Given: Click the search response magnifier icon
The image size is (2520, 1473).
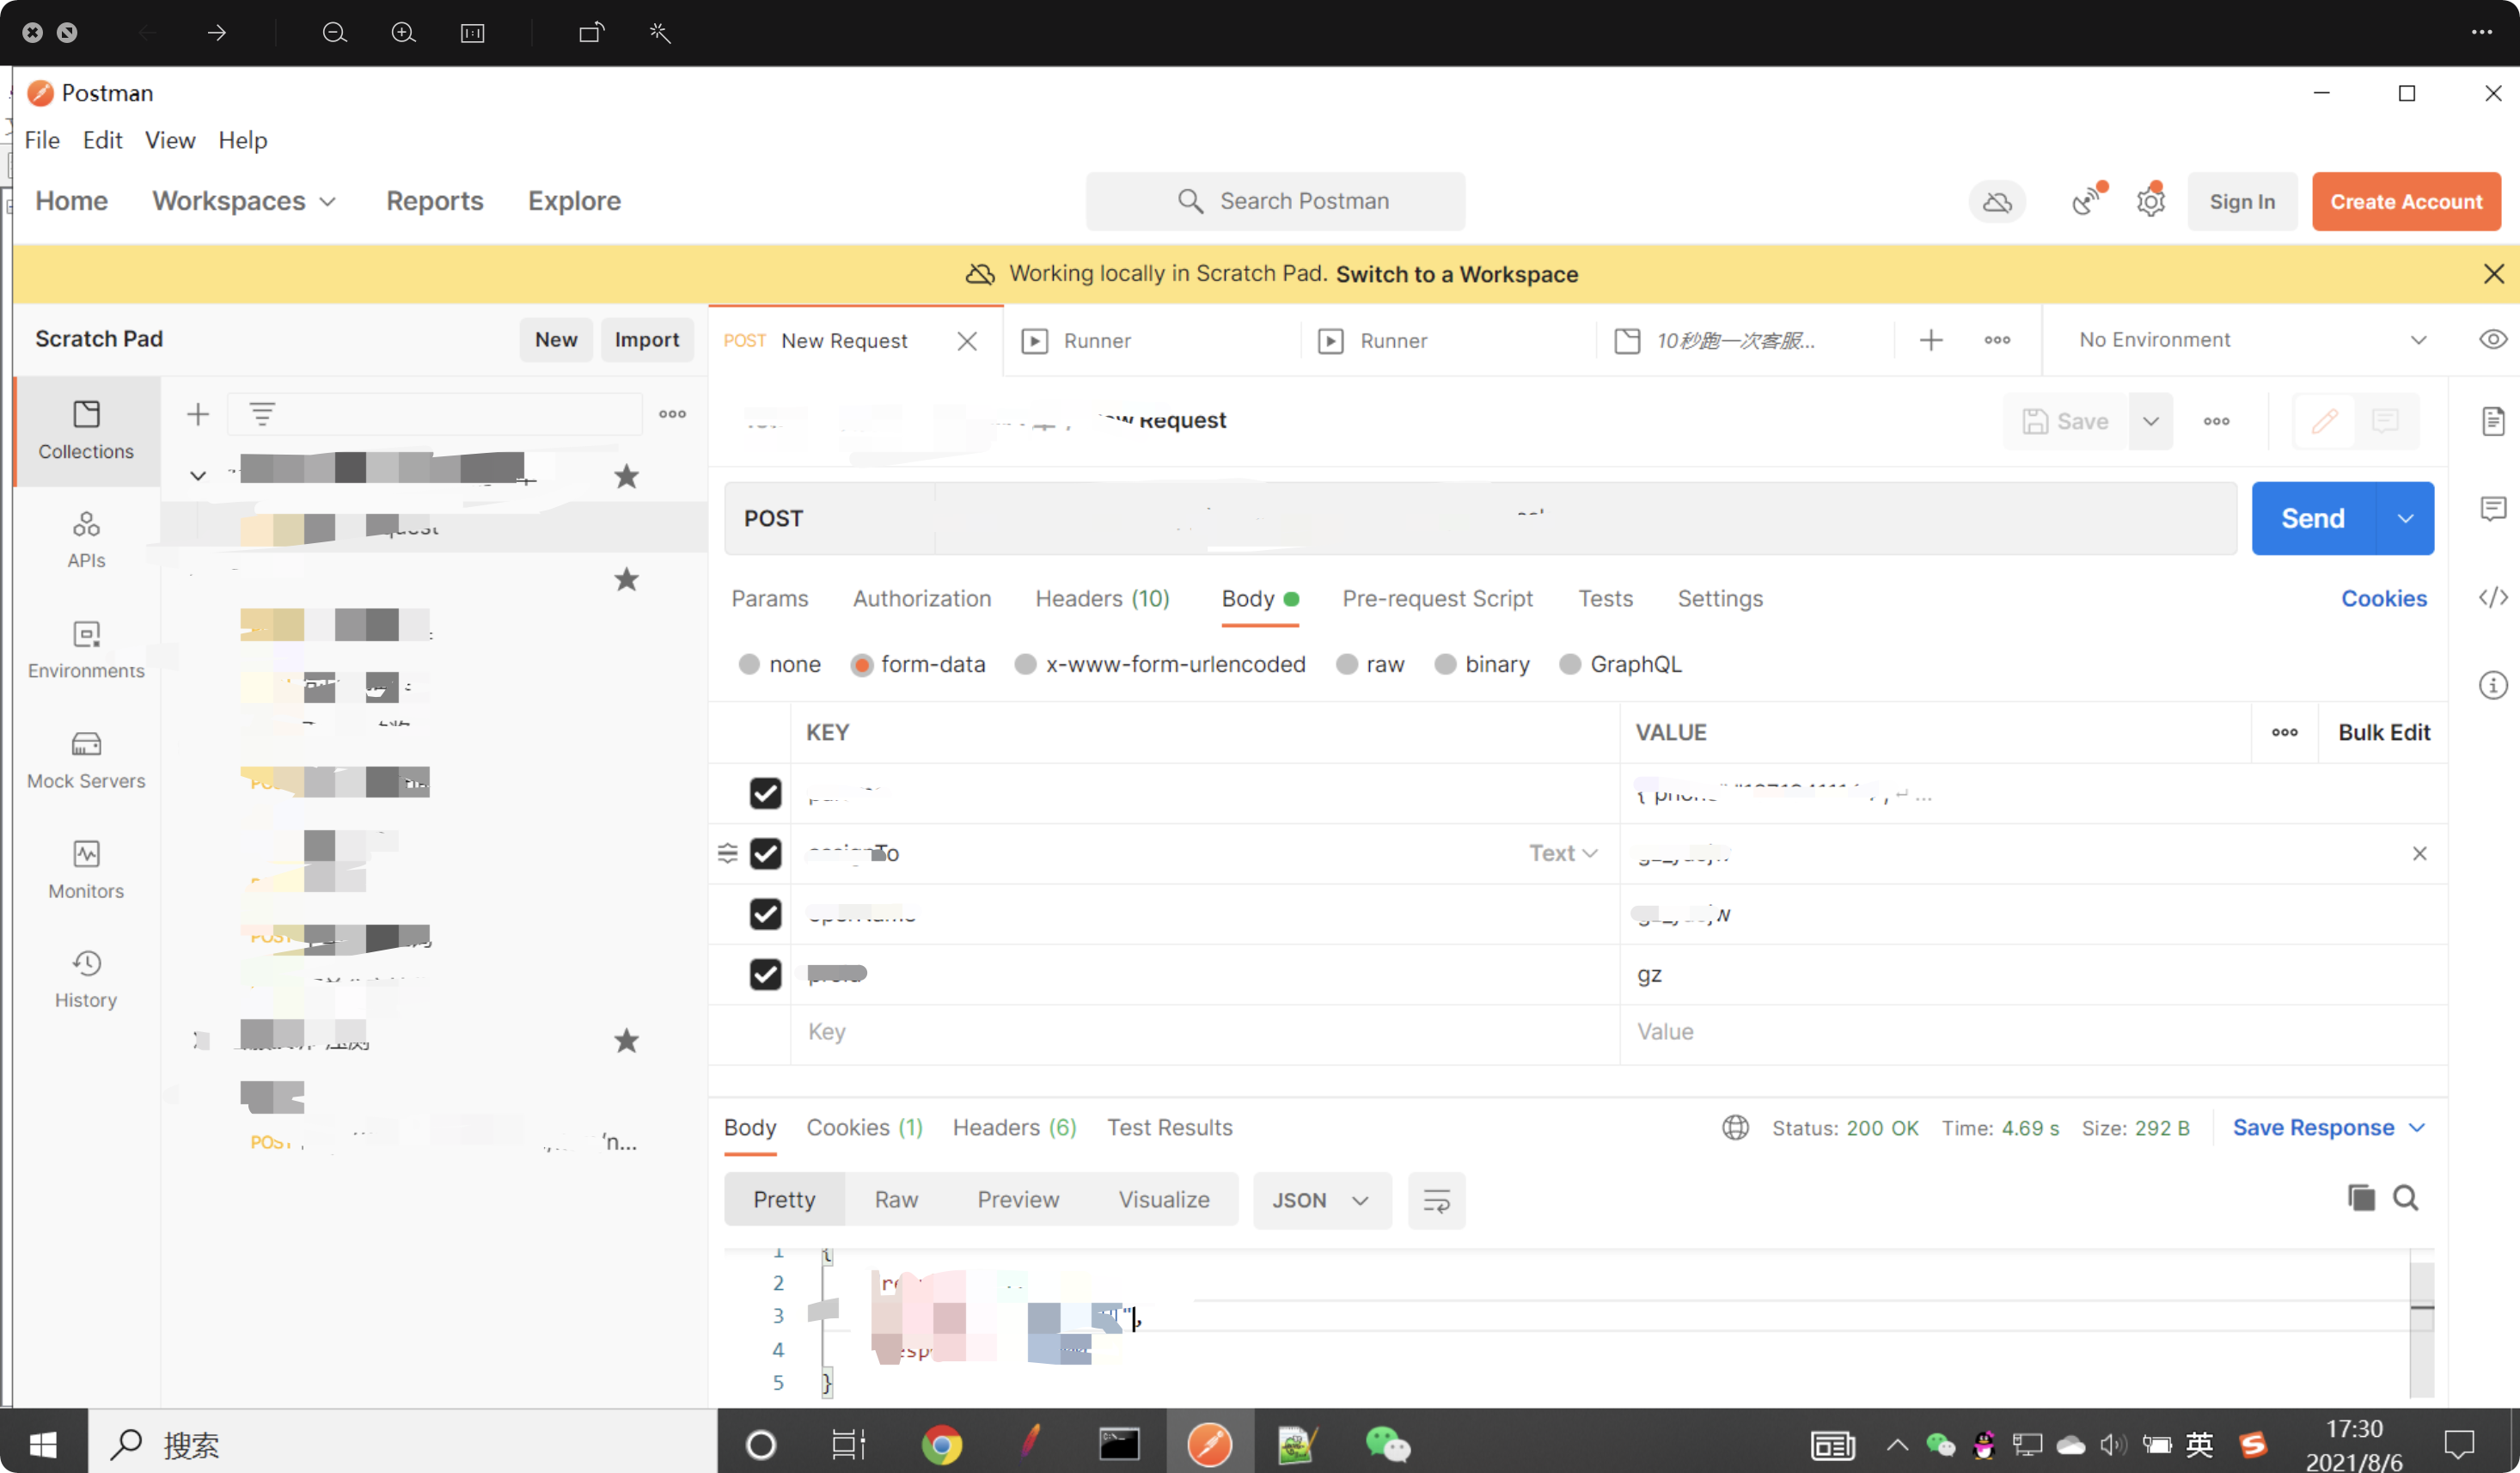Looking at the screenshot, I should tap(2406, 1198).
